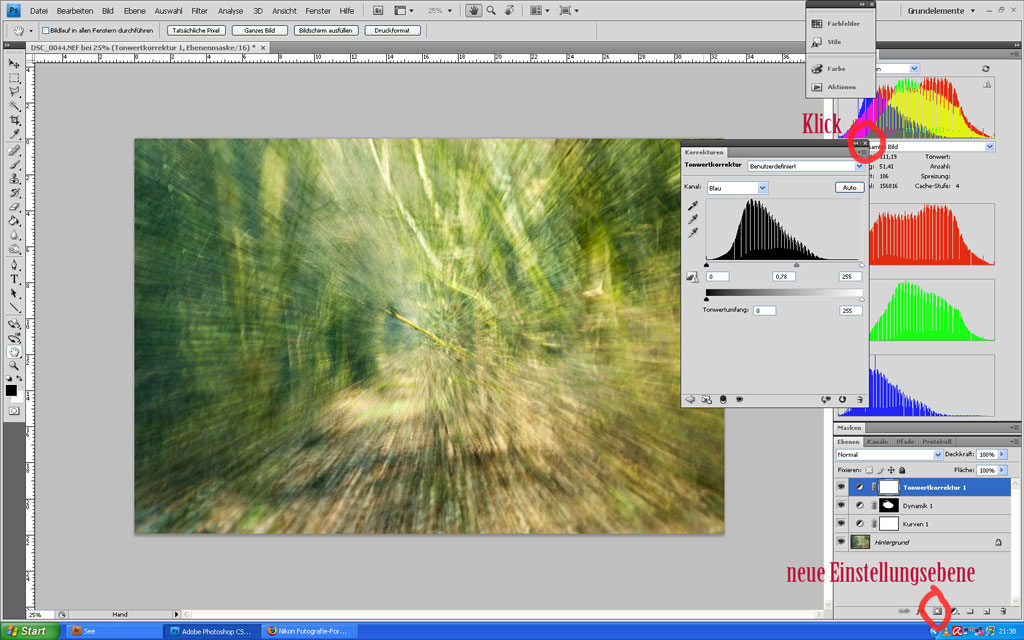Screen dimensions: 1024x640
Task: Switch to the Protokoll tab
Action: 937,442
